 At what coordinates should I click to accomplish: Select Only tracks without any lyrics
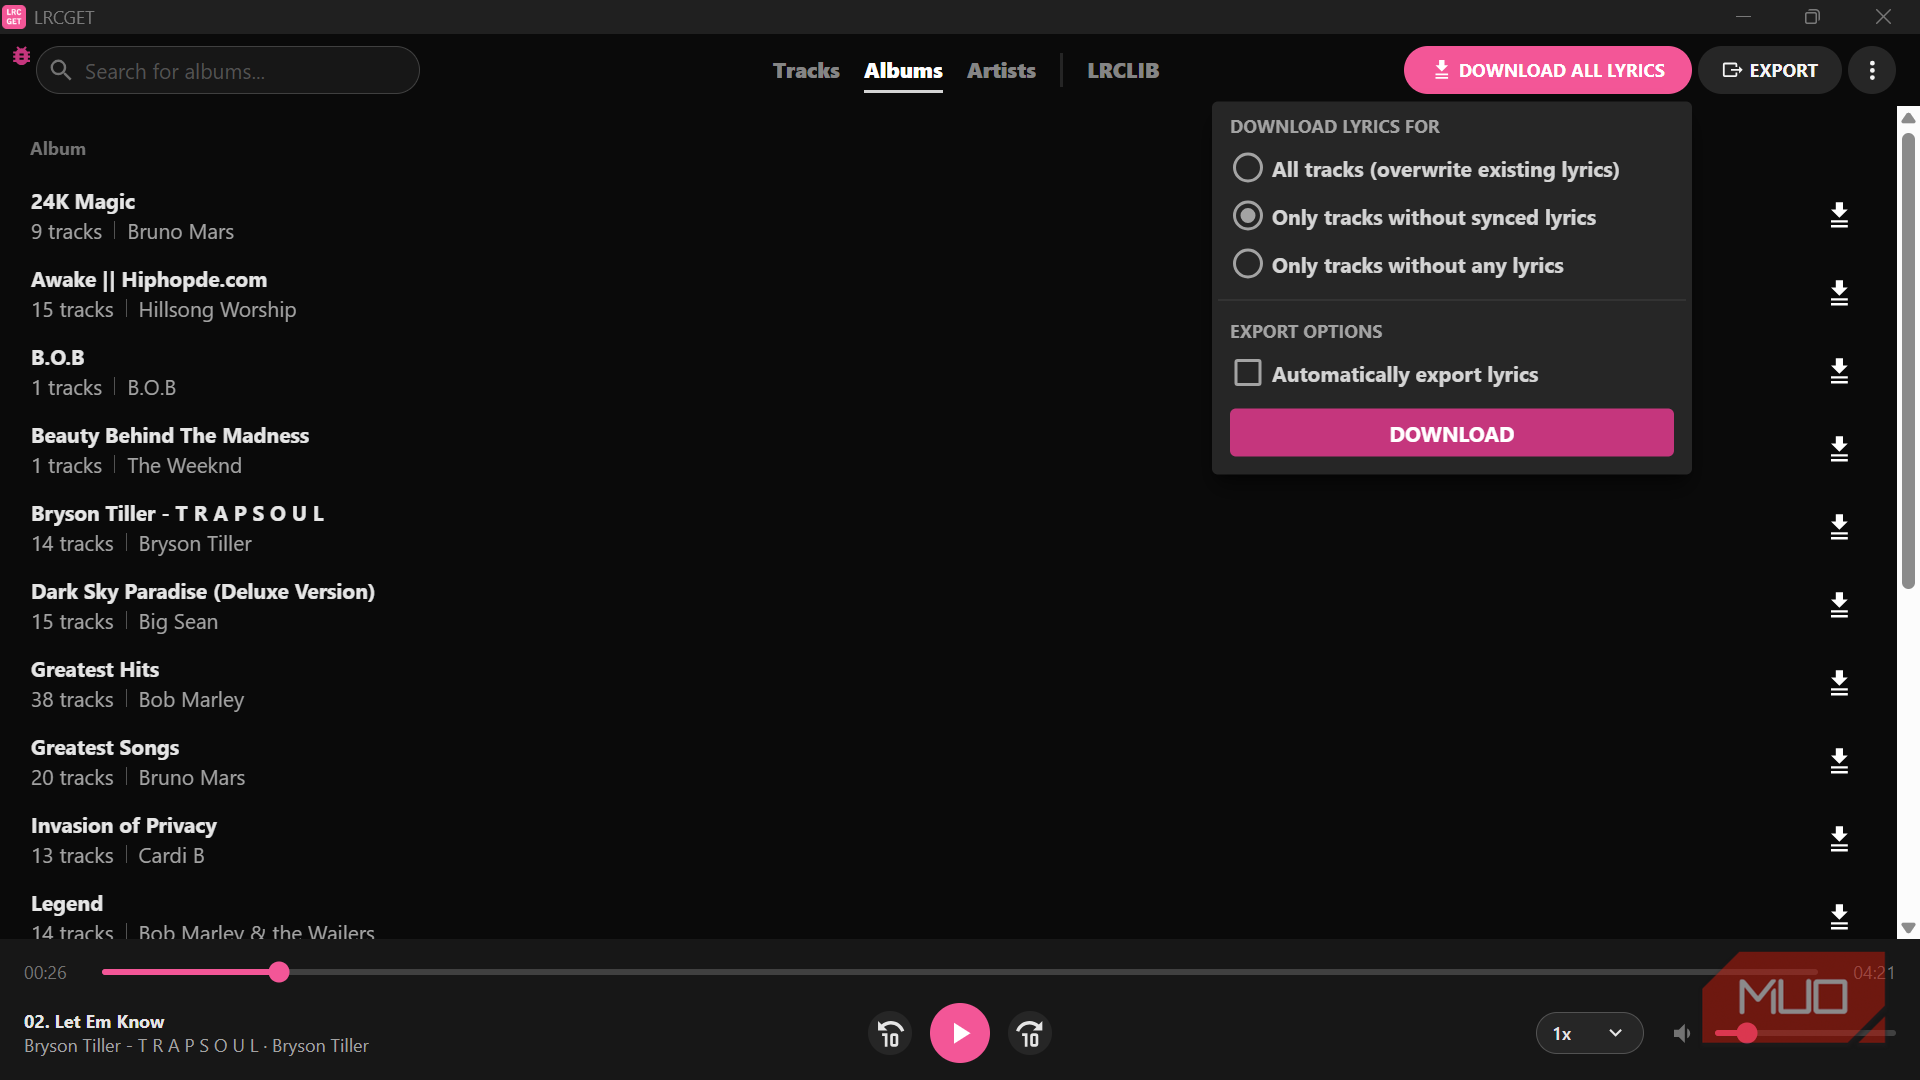coord(1398,265)
